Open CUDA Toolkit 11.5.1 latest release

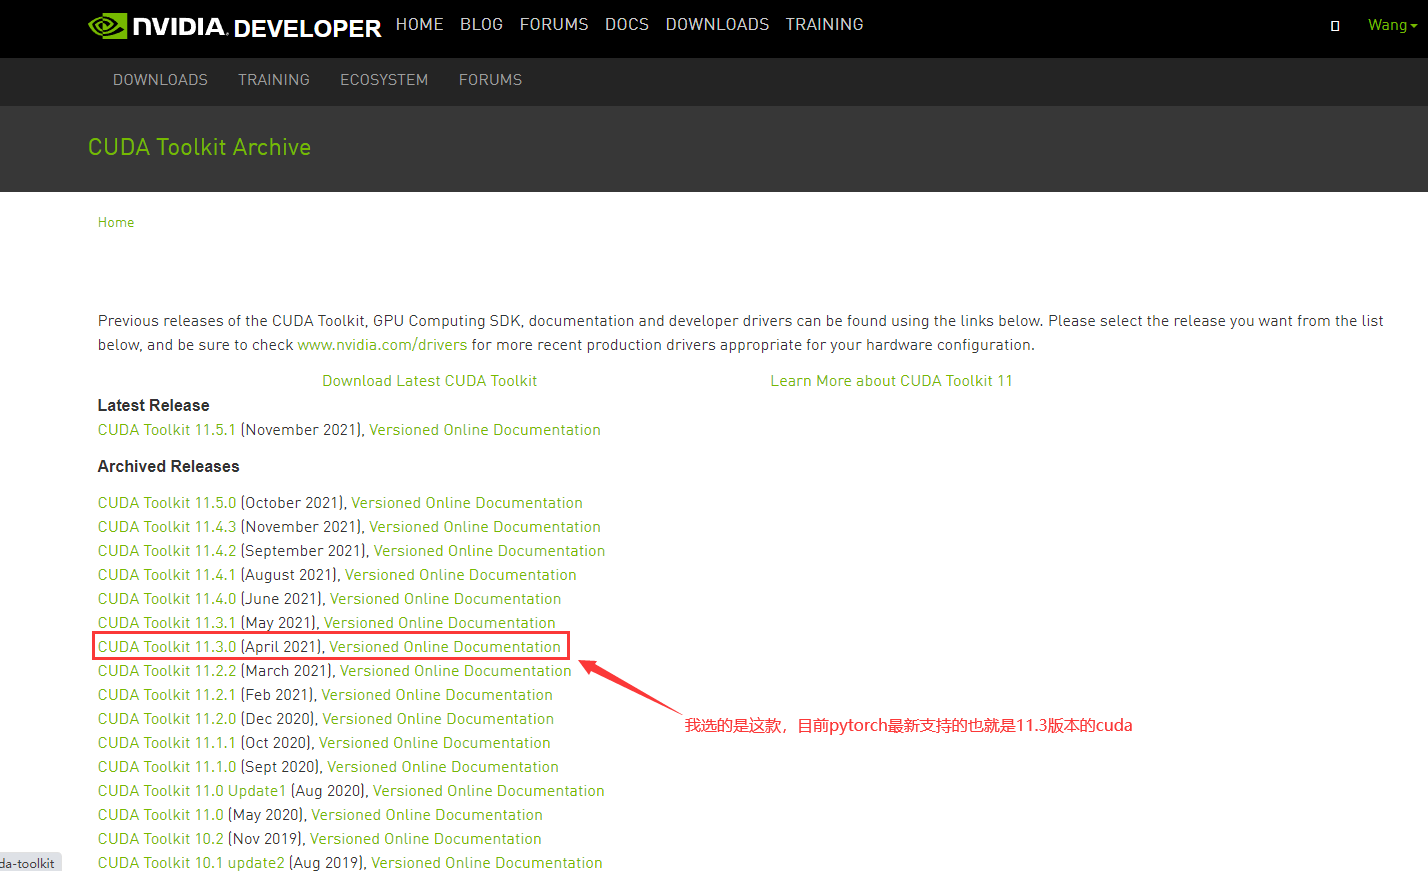coord(167,430)
